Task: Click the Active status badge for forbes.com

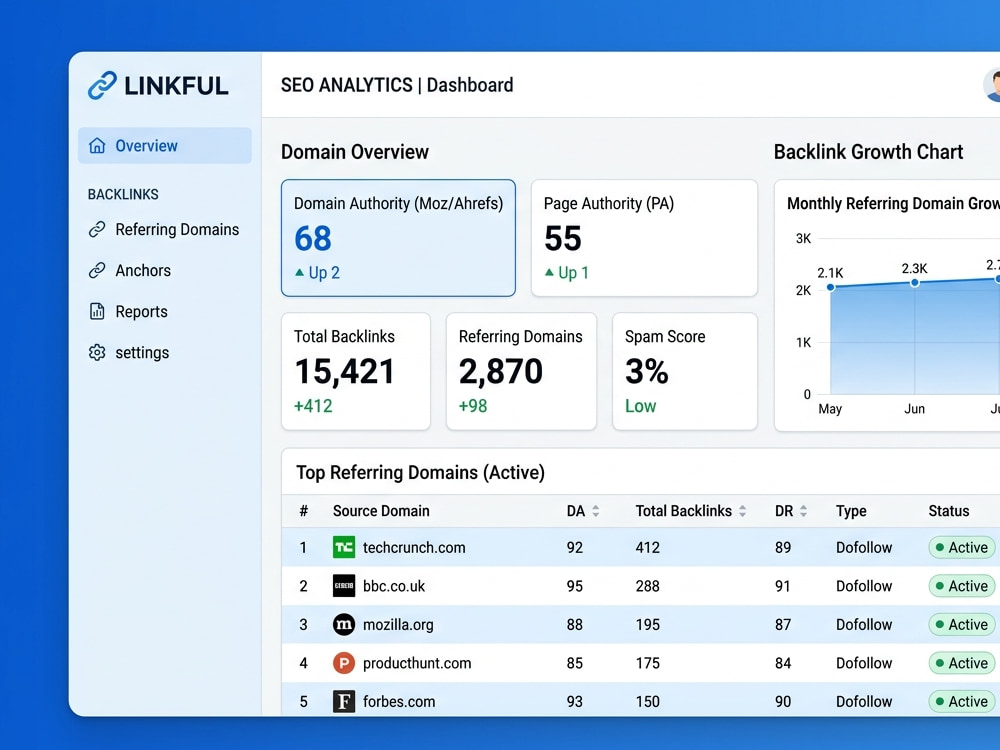Action: pyautogui.click(x=961, y=702)
